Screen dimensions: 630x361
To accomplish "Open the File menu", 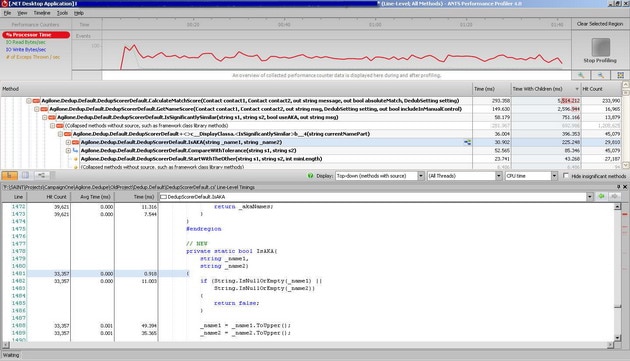I will 7,13.
